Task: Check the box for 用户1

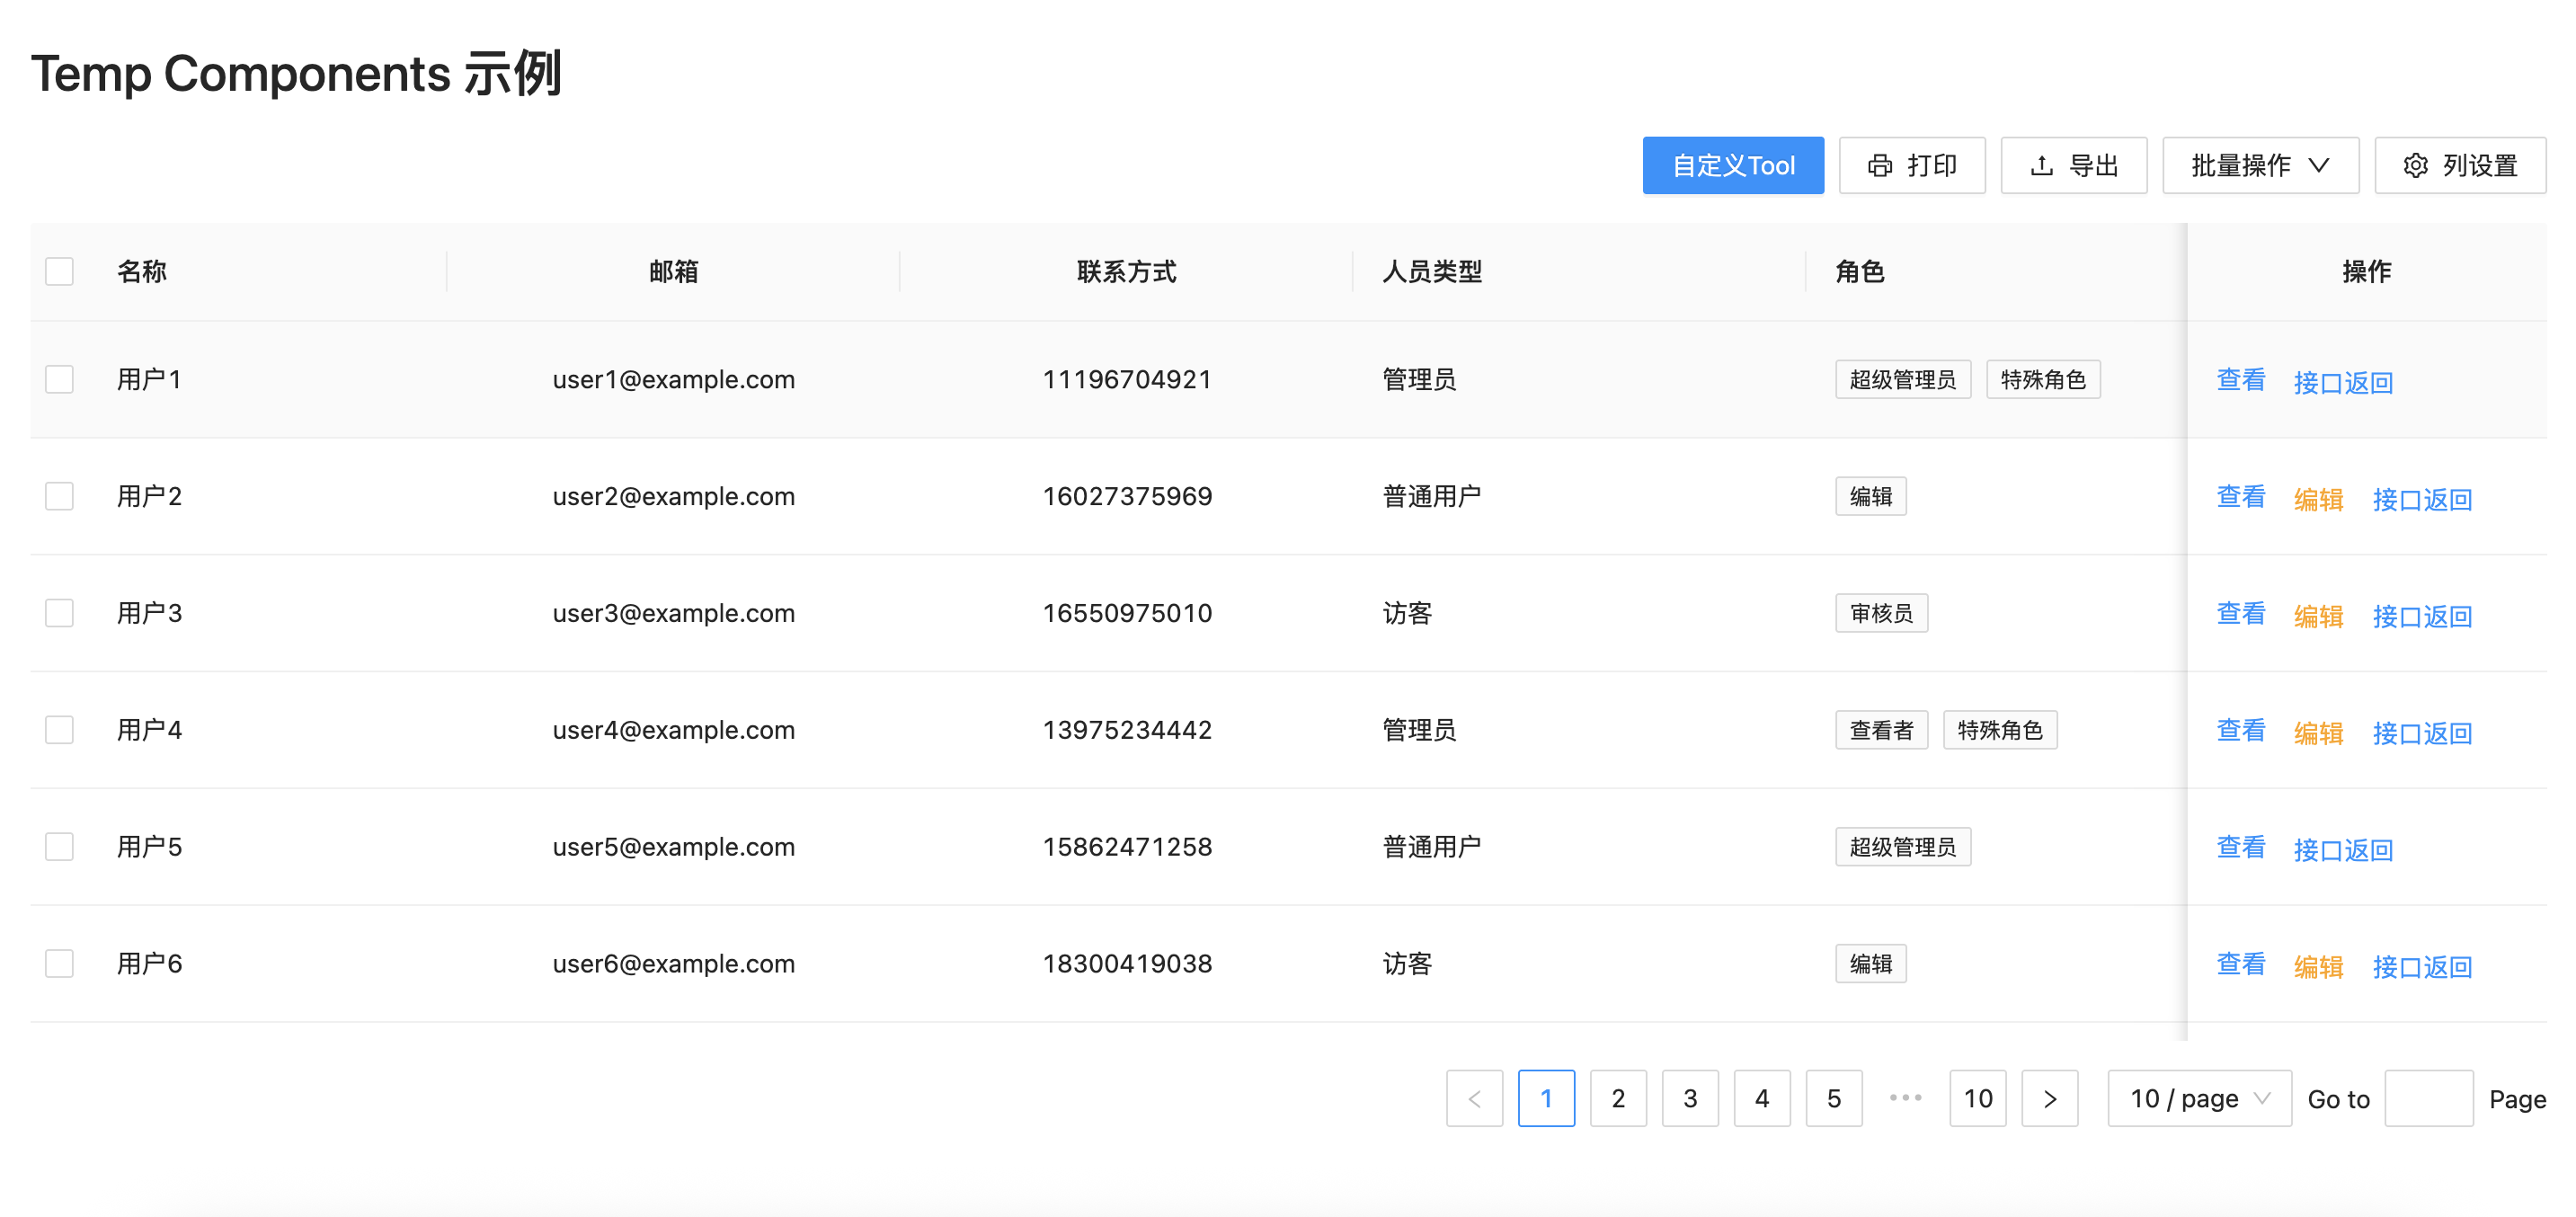Action: [60, 380]
